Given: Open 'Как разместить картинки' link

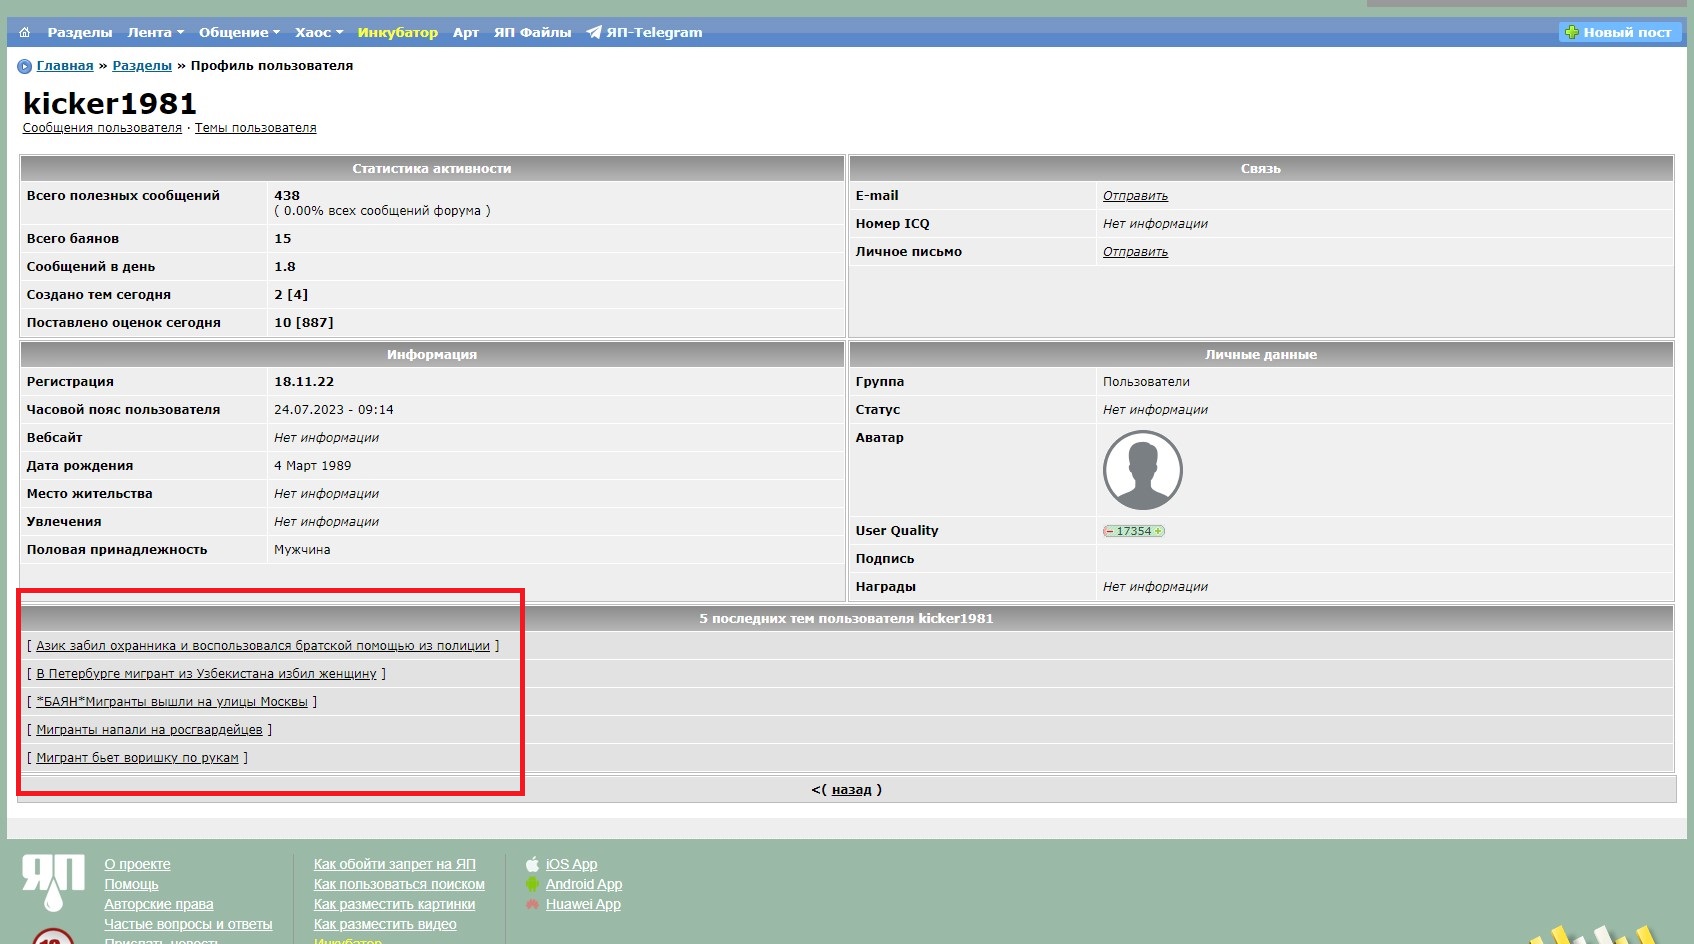Looking at the screenshot, I should 394,904.
